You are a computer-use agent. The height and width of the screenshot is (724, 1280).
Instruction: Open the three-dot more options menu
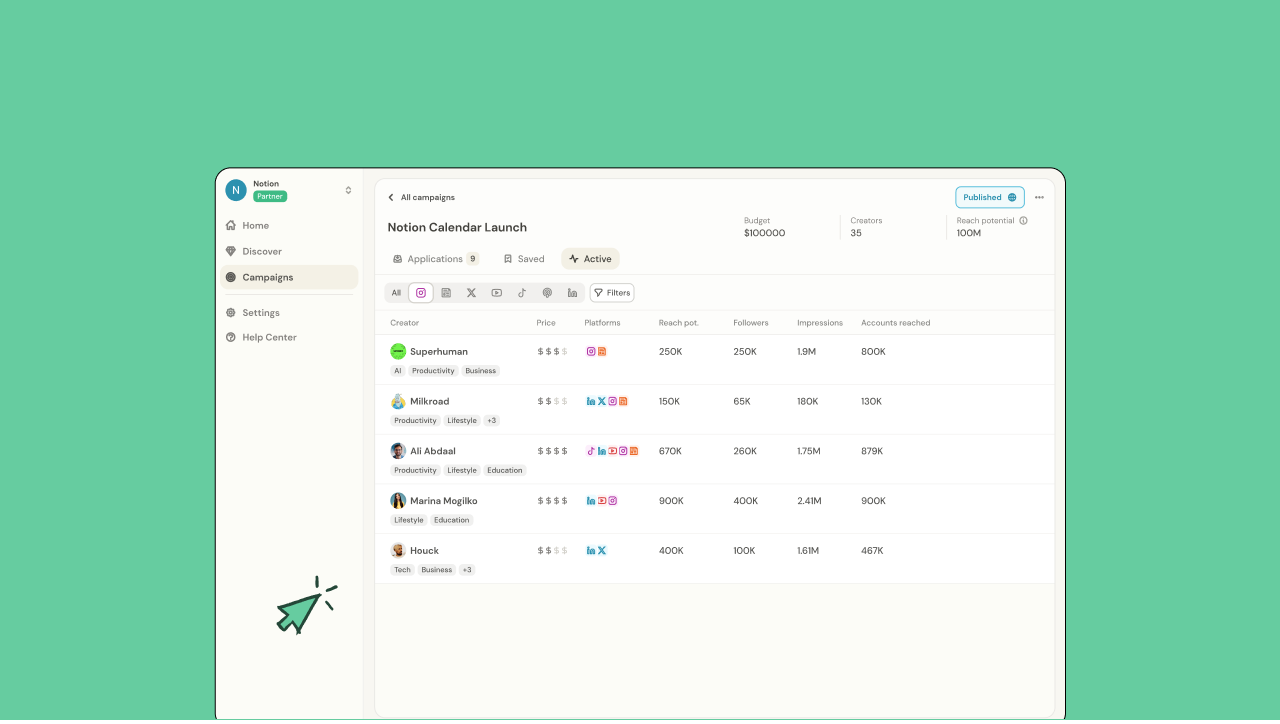(1039, 197)
